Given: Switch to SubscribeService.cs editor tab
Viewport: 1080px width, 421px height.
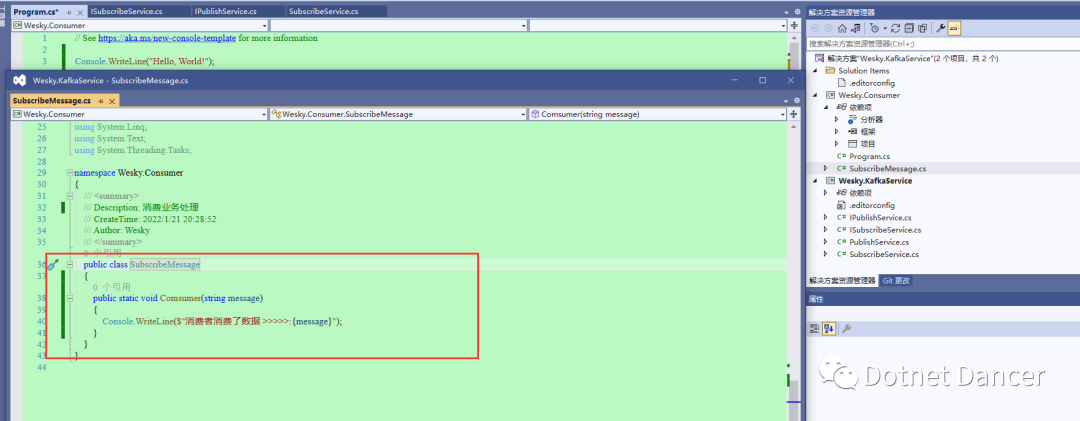Looking at the screenshot, I should [324, 12].
